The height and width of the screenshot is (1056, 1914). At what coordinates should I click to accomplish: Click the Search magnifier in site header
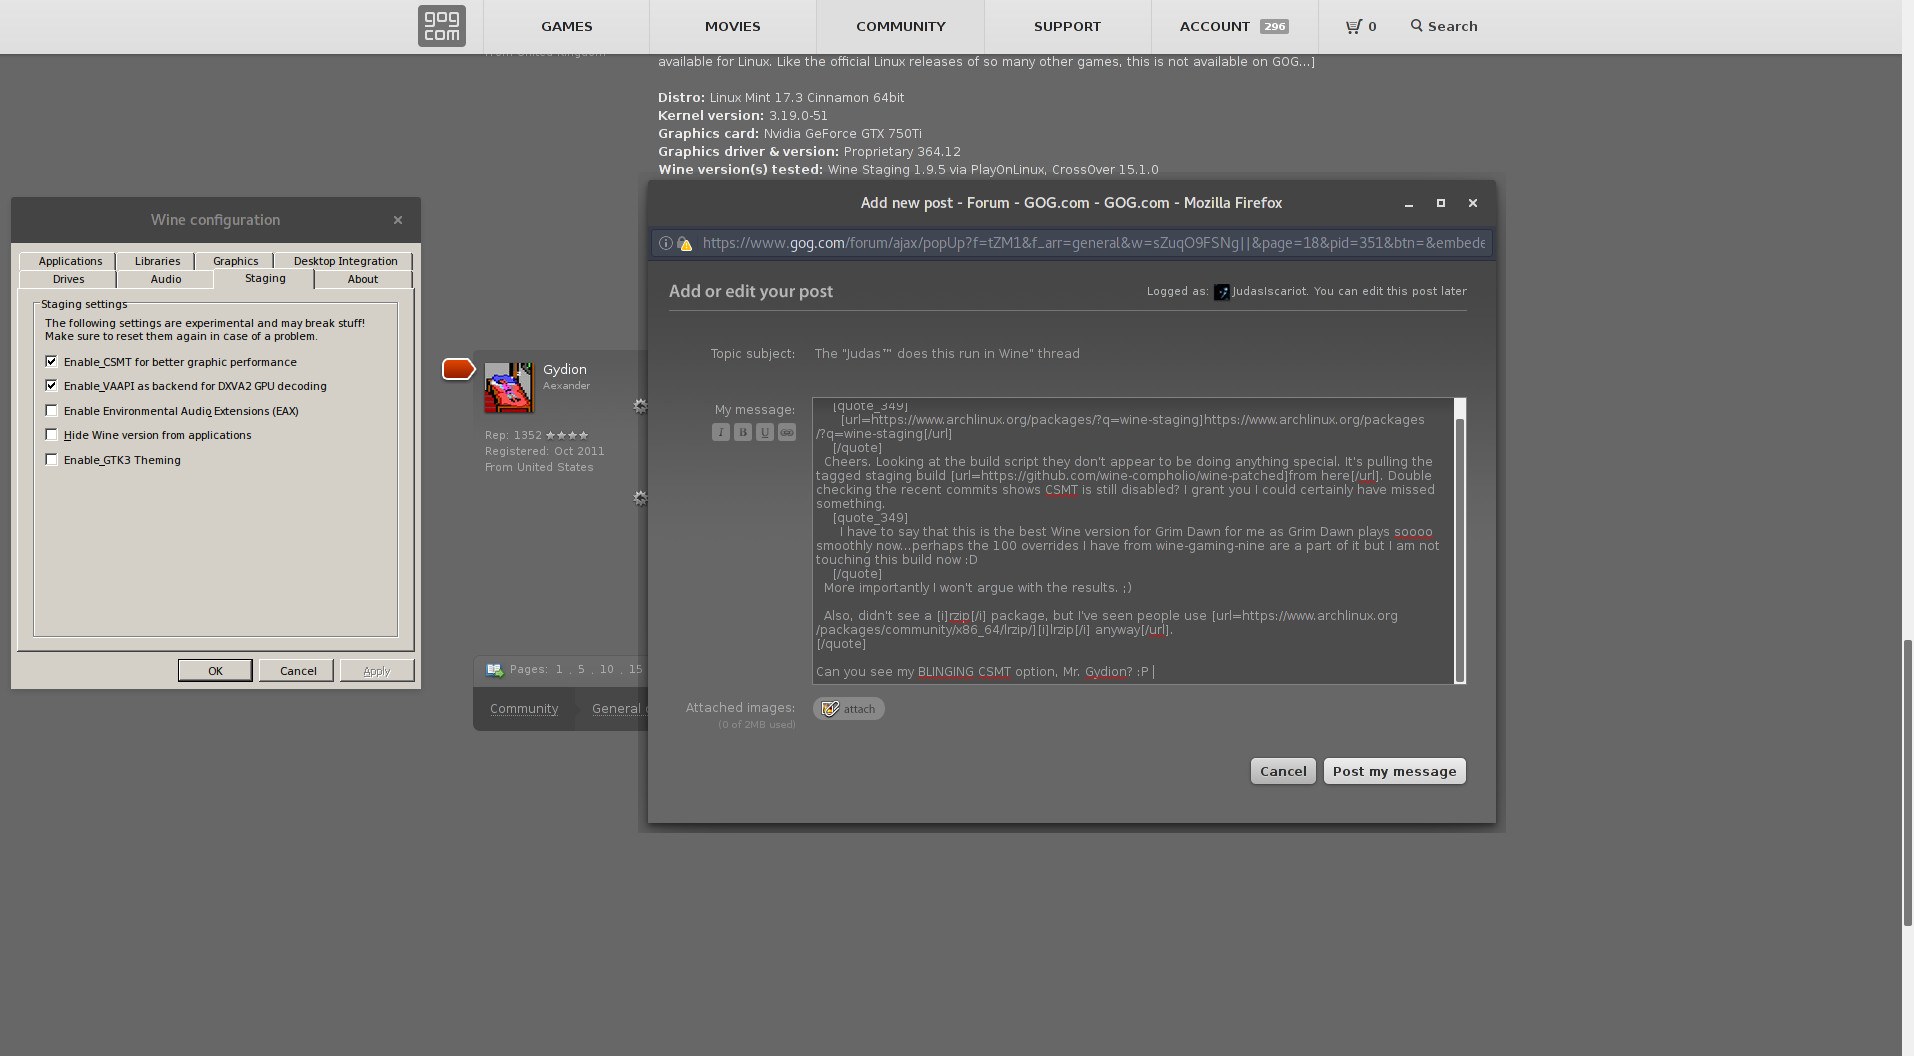pyautogui.click(x=1416, y=26)
